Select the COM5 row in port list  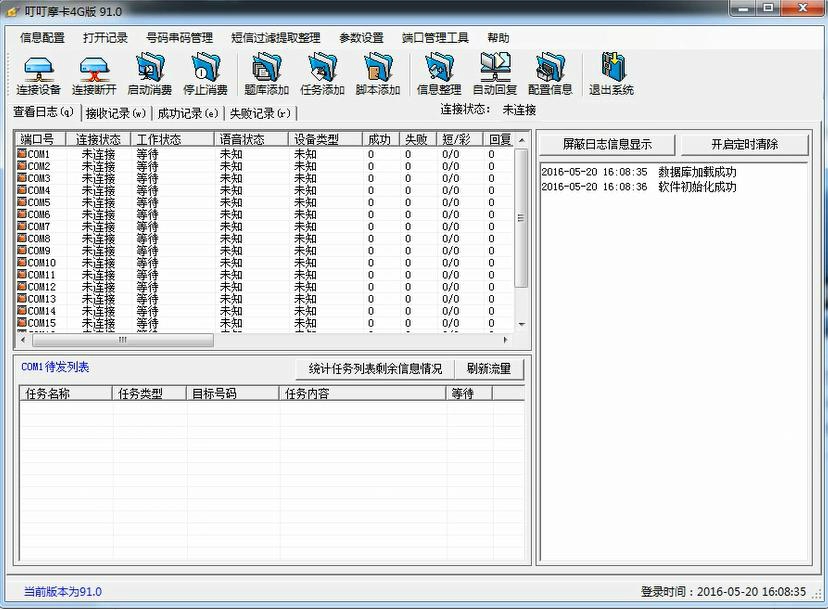(x=264, y=202)
